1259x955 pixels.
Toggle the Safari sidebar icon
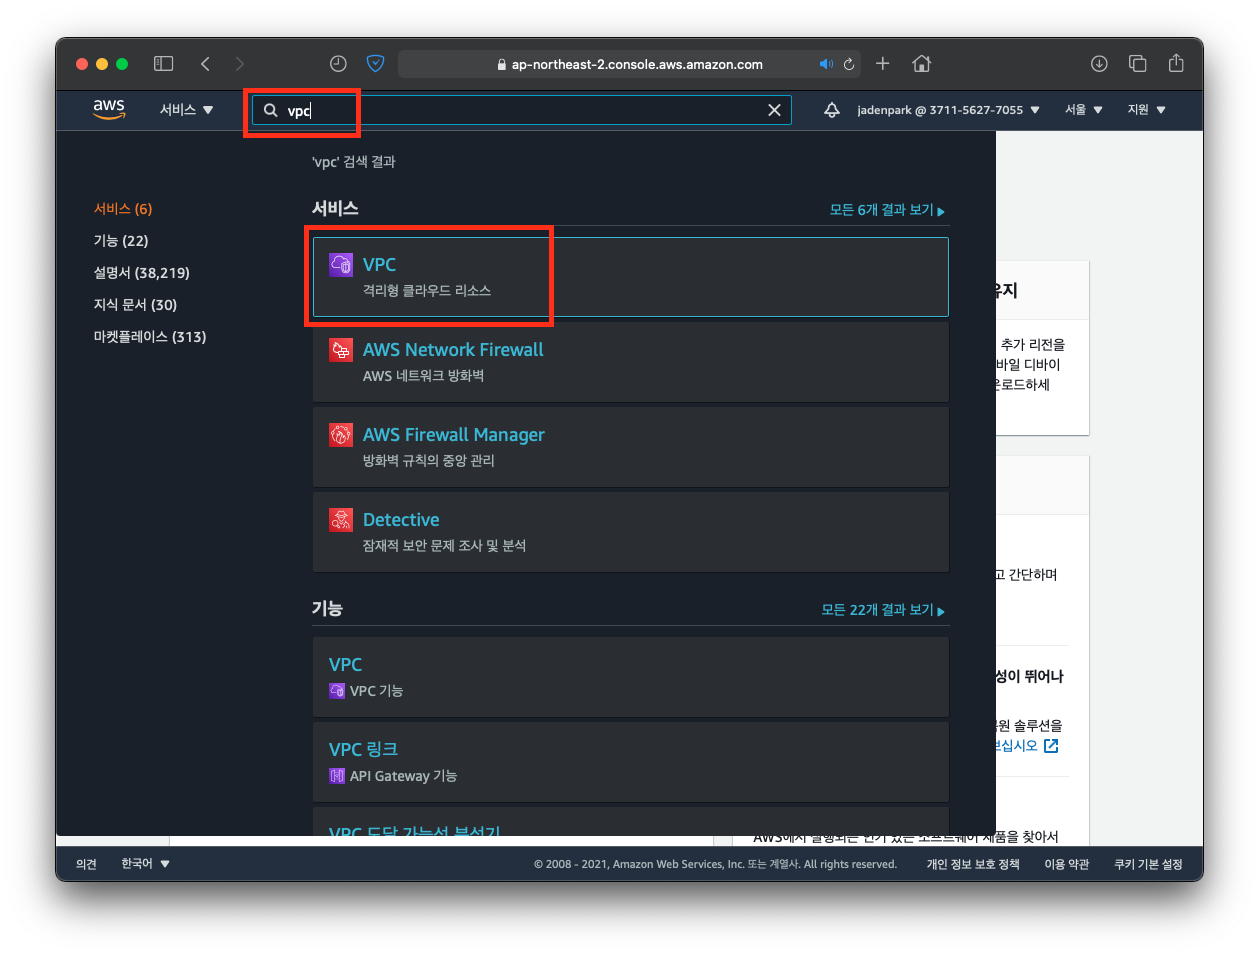pyautogui.click(x=163, y=64)
